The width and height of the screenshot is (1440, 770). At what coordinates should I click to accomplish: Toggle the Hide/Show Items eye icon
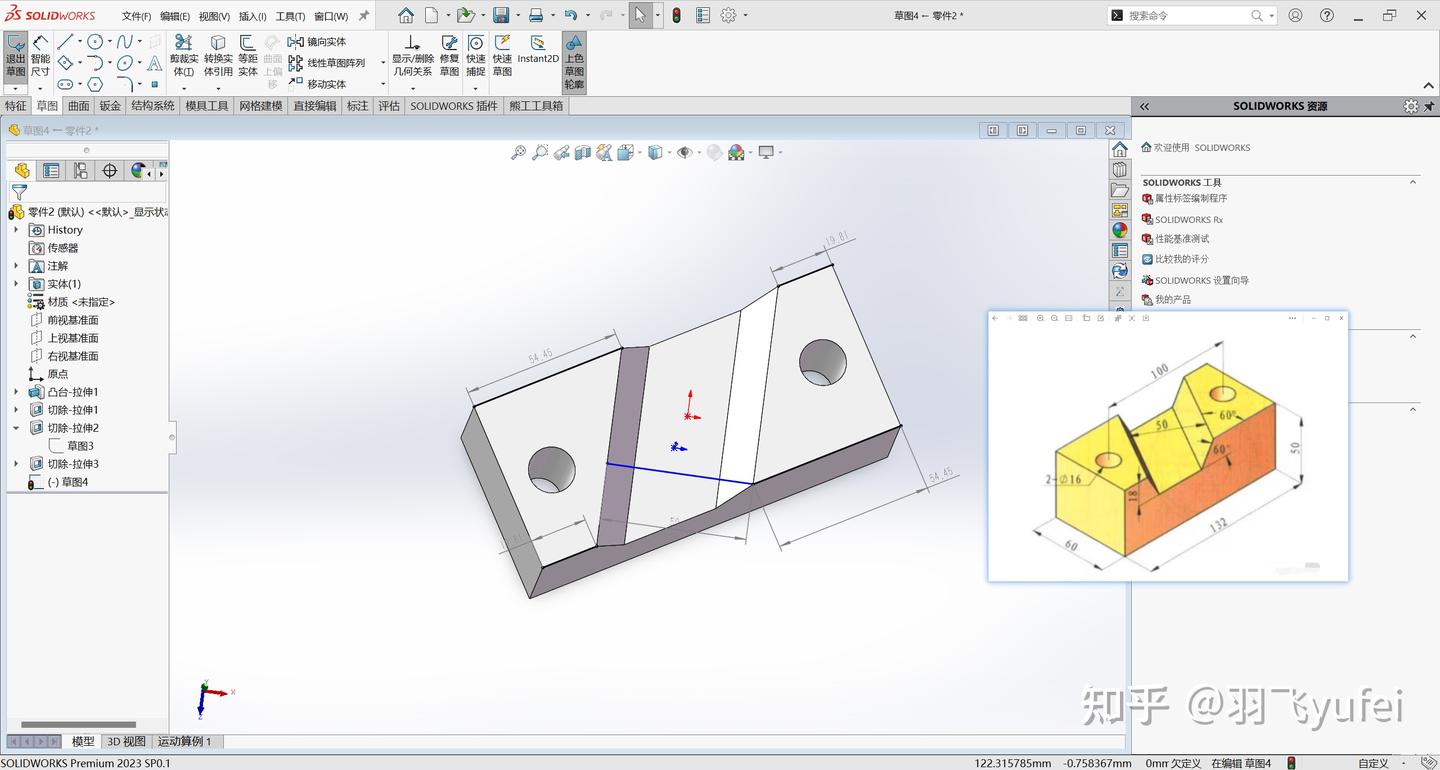(684, 153)
